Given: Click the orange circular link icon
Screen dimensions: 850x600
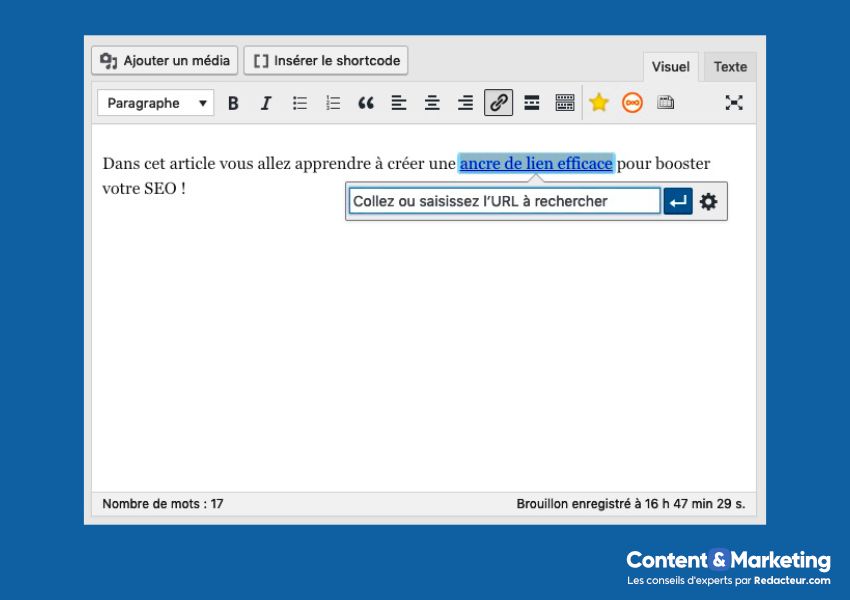Looking at the screenshot, I should (632, 103).
